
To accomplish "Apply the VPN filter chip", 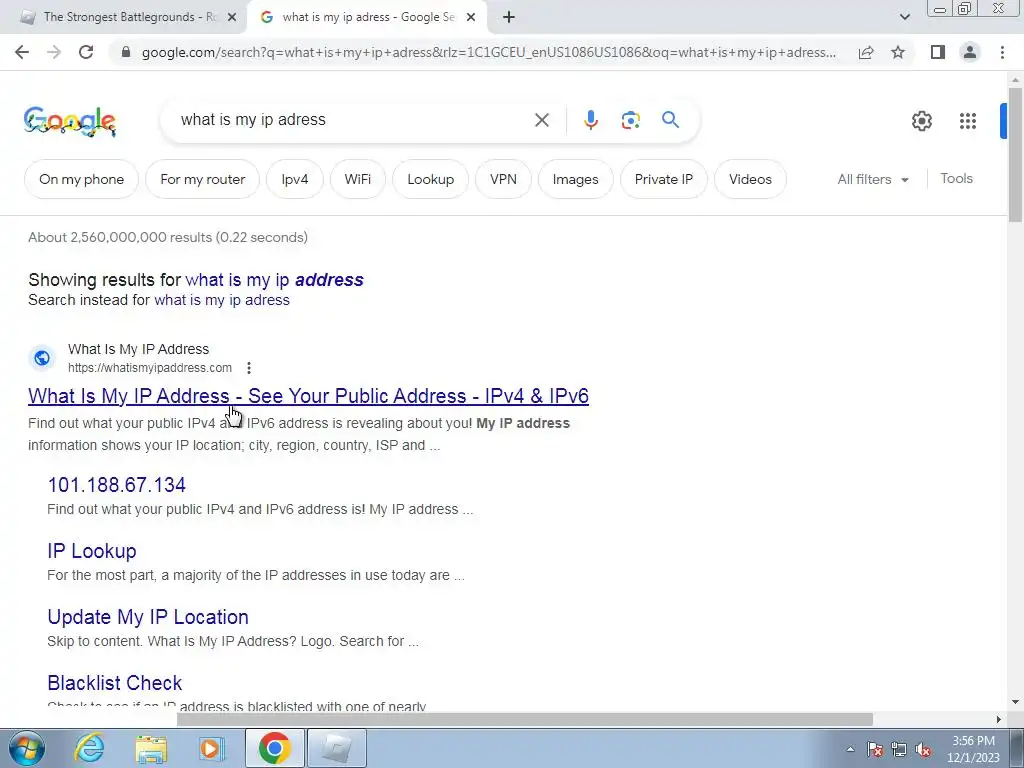I will 503,179.
